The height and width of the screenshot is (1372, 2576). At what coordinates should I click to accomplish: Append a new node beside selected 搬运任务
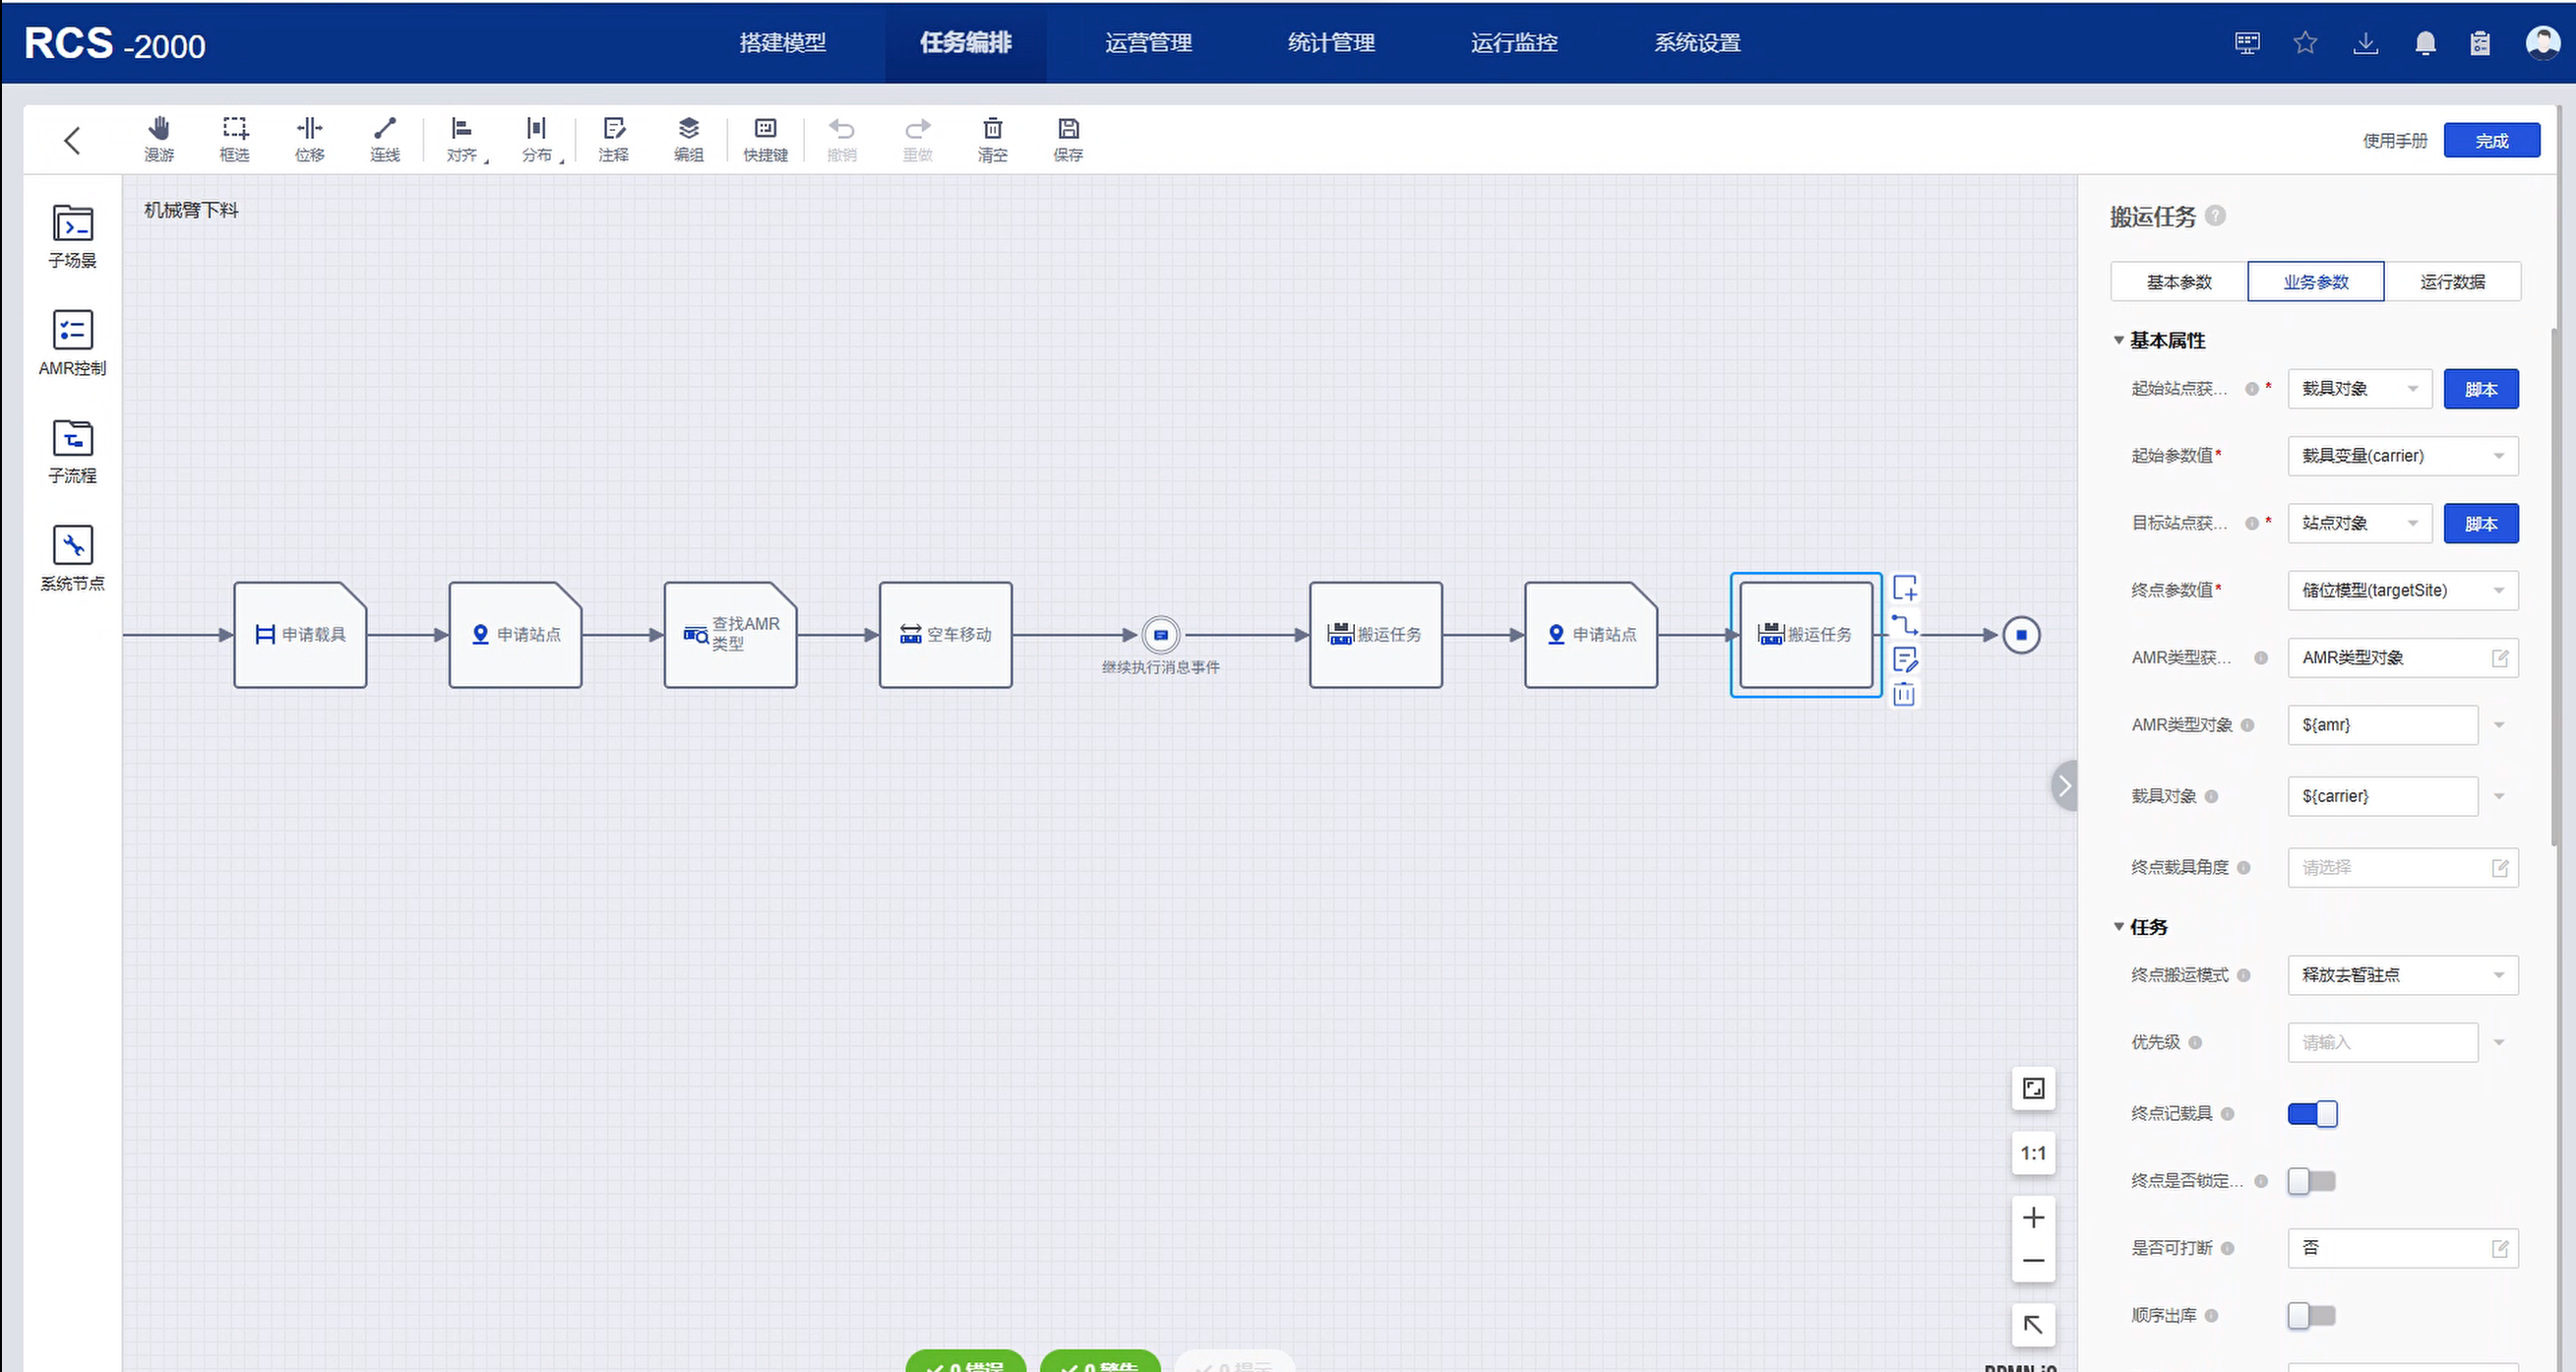tap(1905, 588)
